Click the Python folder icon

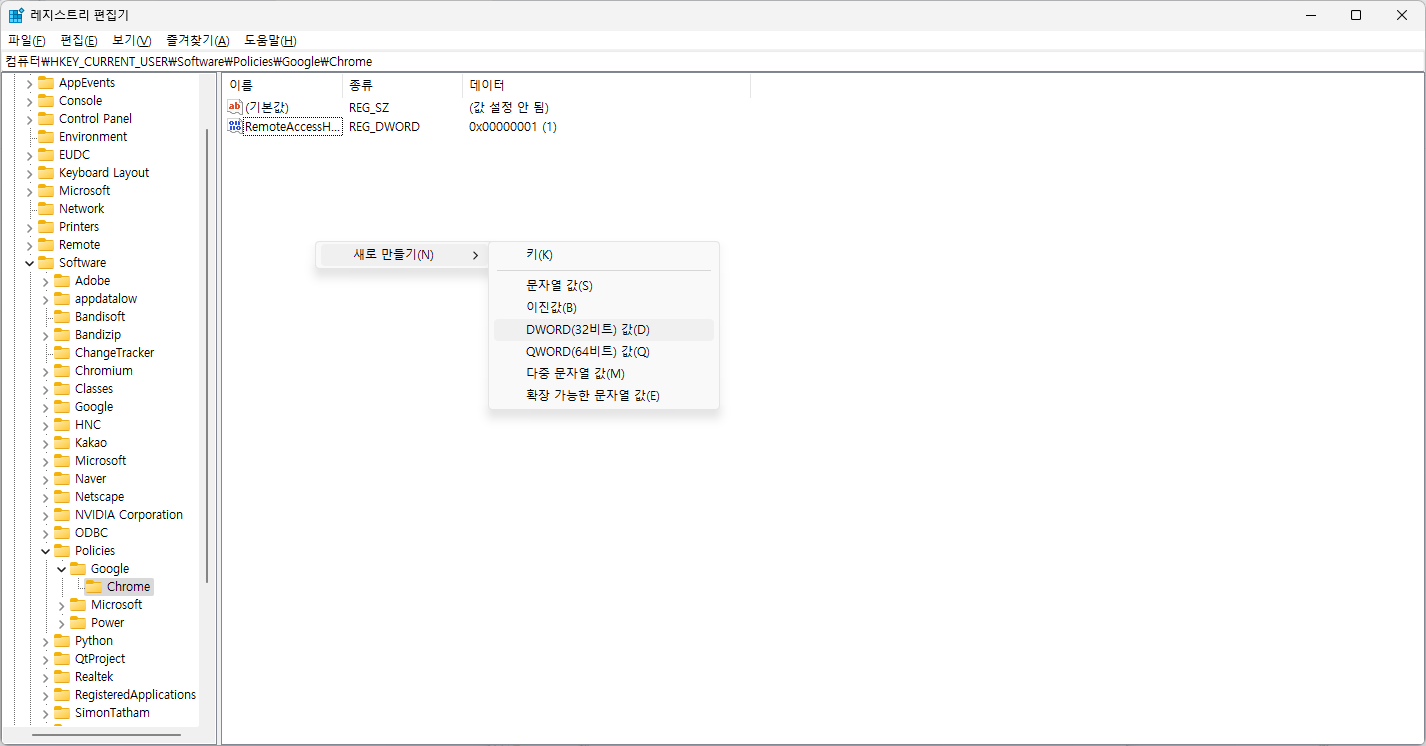click(62, 641)
